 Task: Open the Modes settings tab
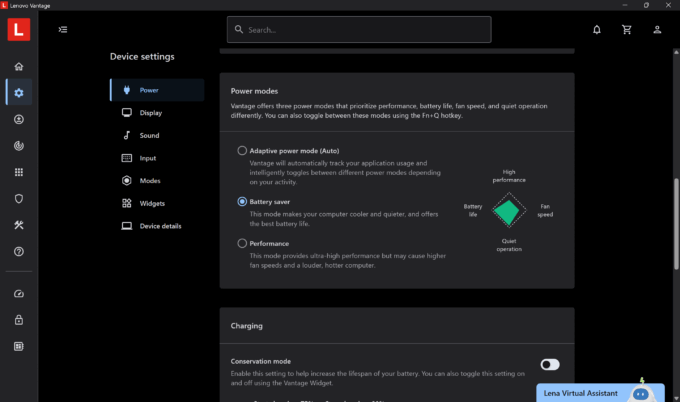[x=157, y=180]
